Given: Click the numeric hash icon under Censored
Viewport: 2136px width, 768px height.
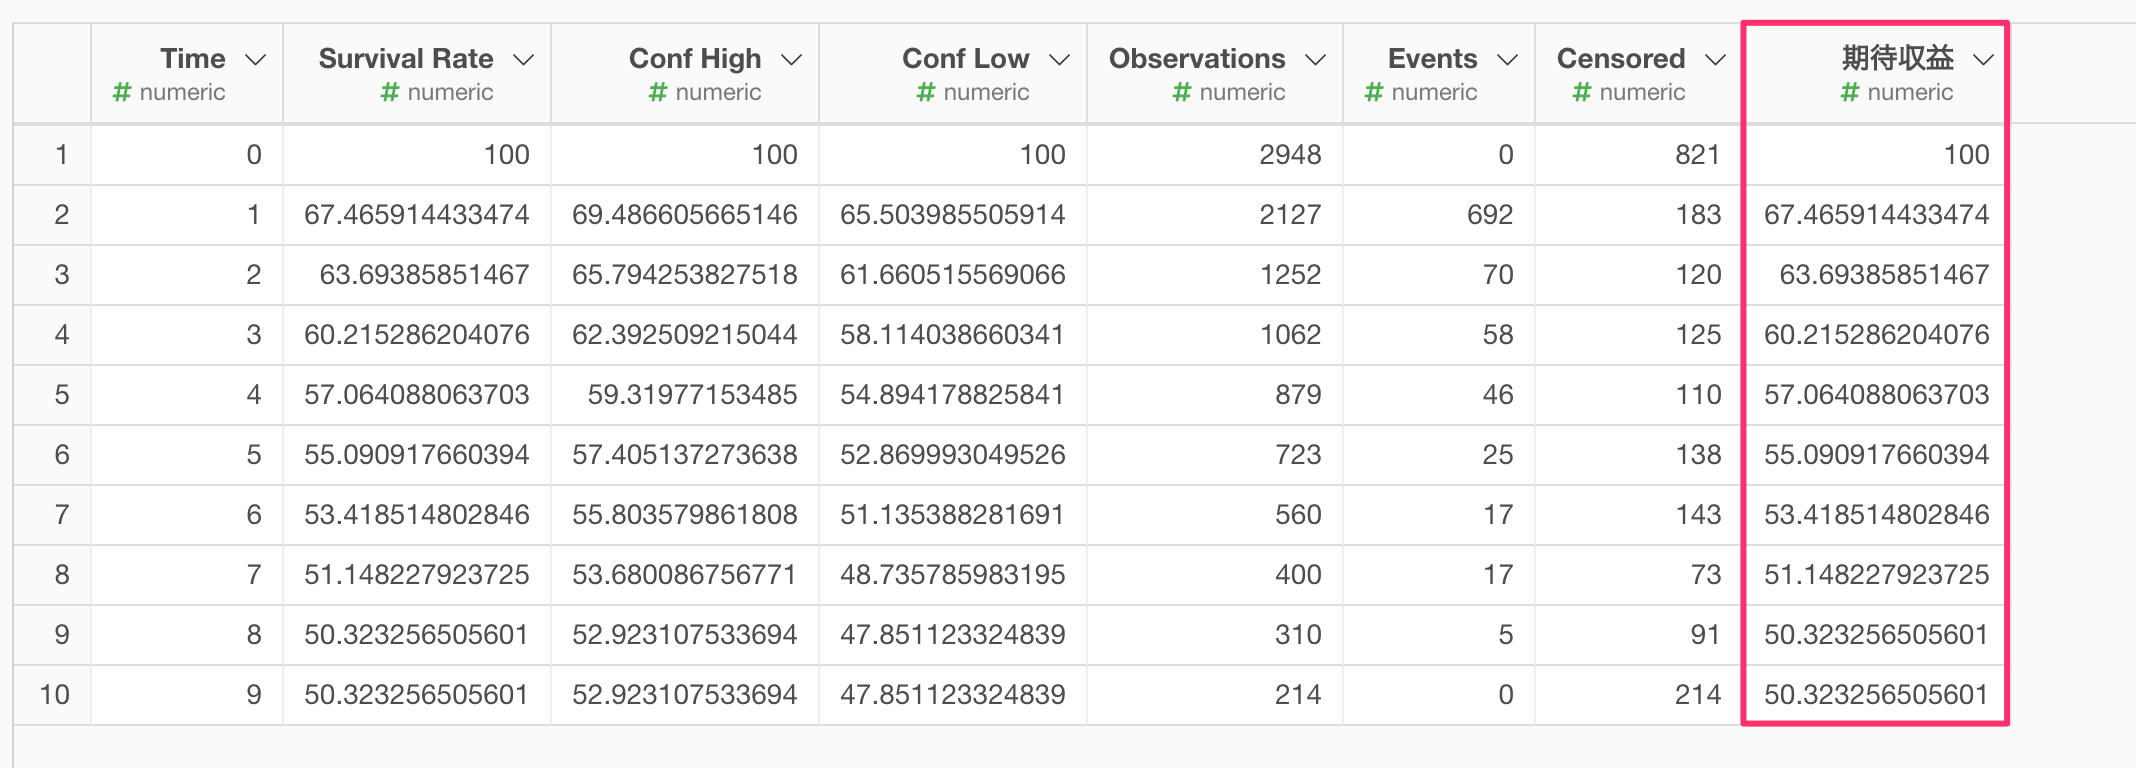Looking at the screenshot, I should pyautogui.click(x=1582, y=93).
